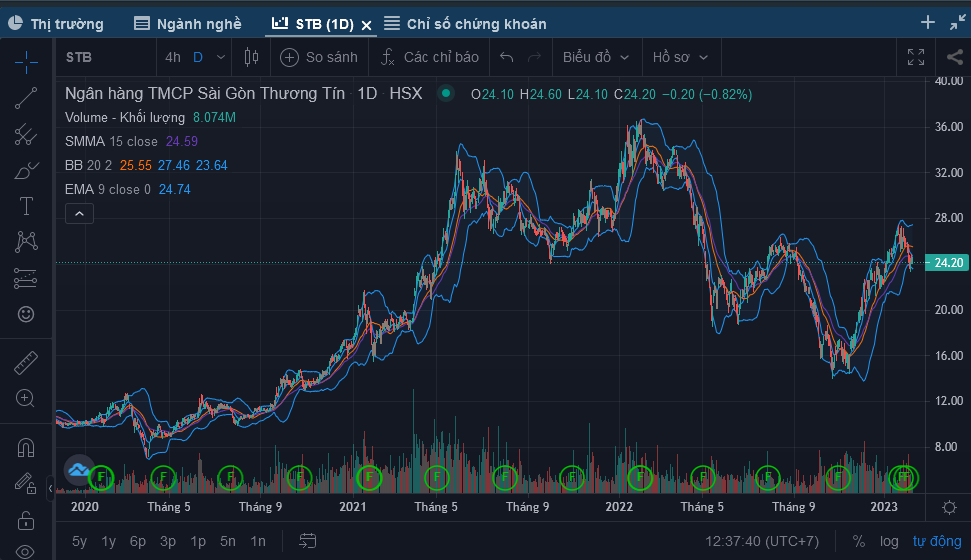971x560 pixels.
Task: Toggle lock all drawing tools
Action: tap(26, 520)
